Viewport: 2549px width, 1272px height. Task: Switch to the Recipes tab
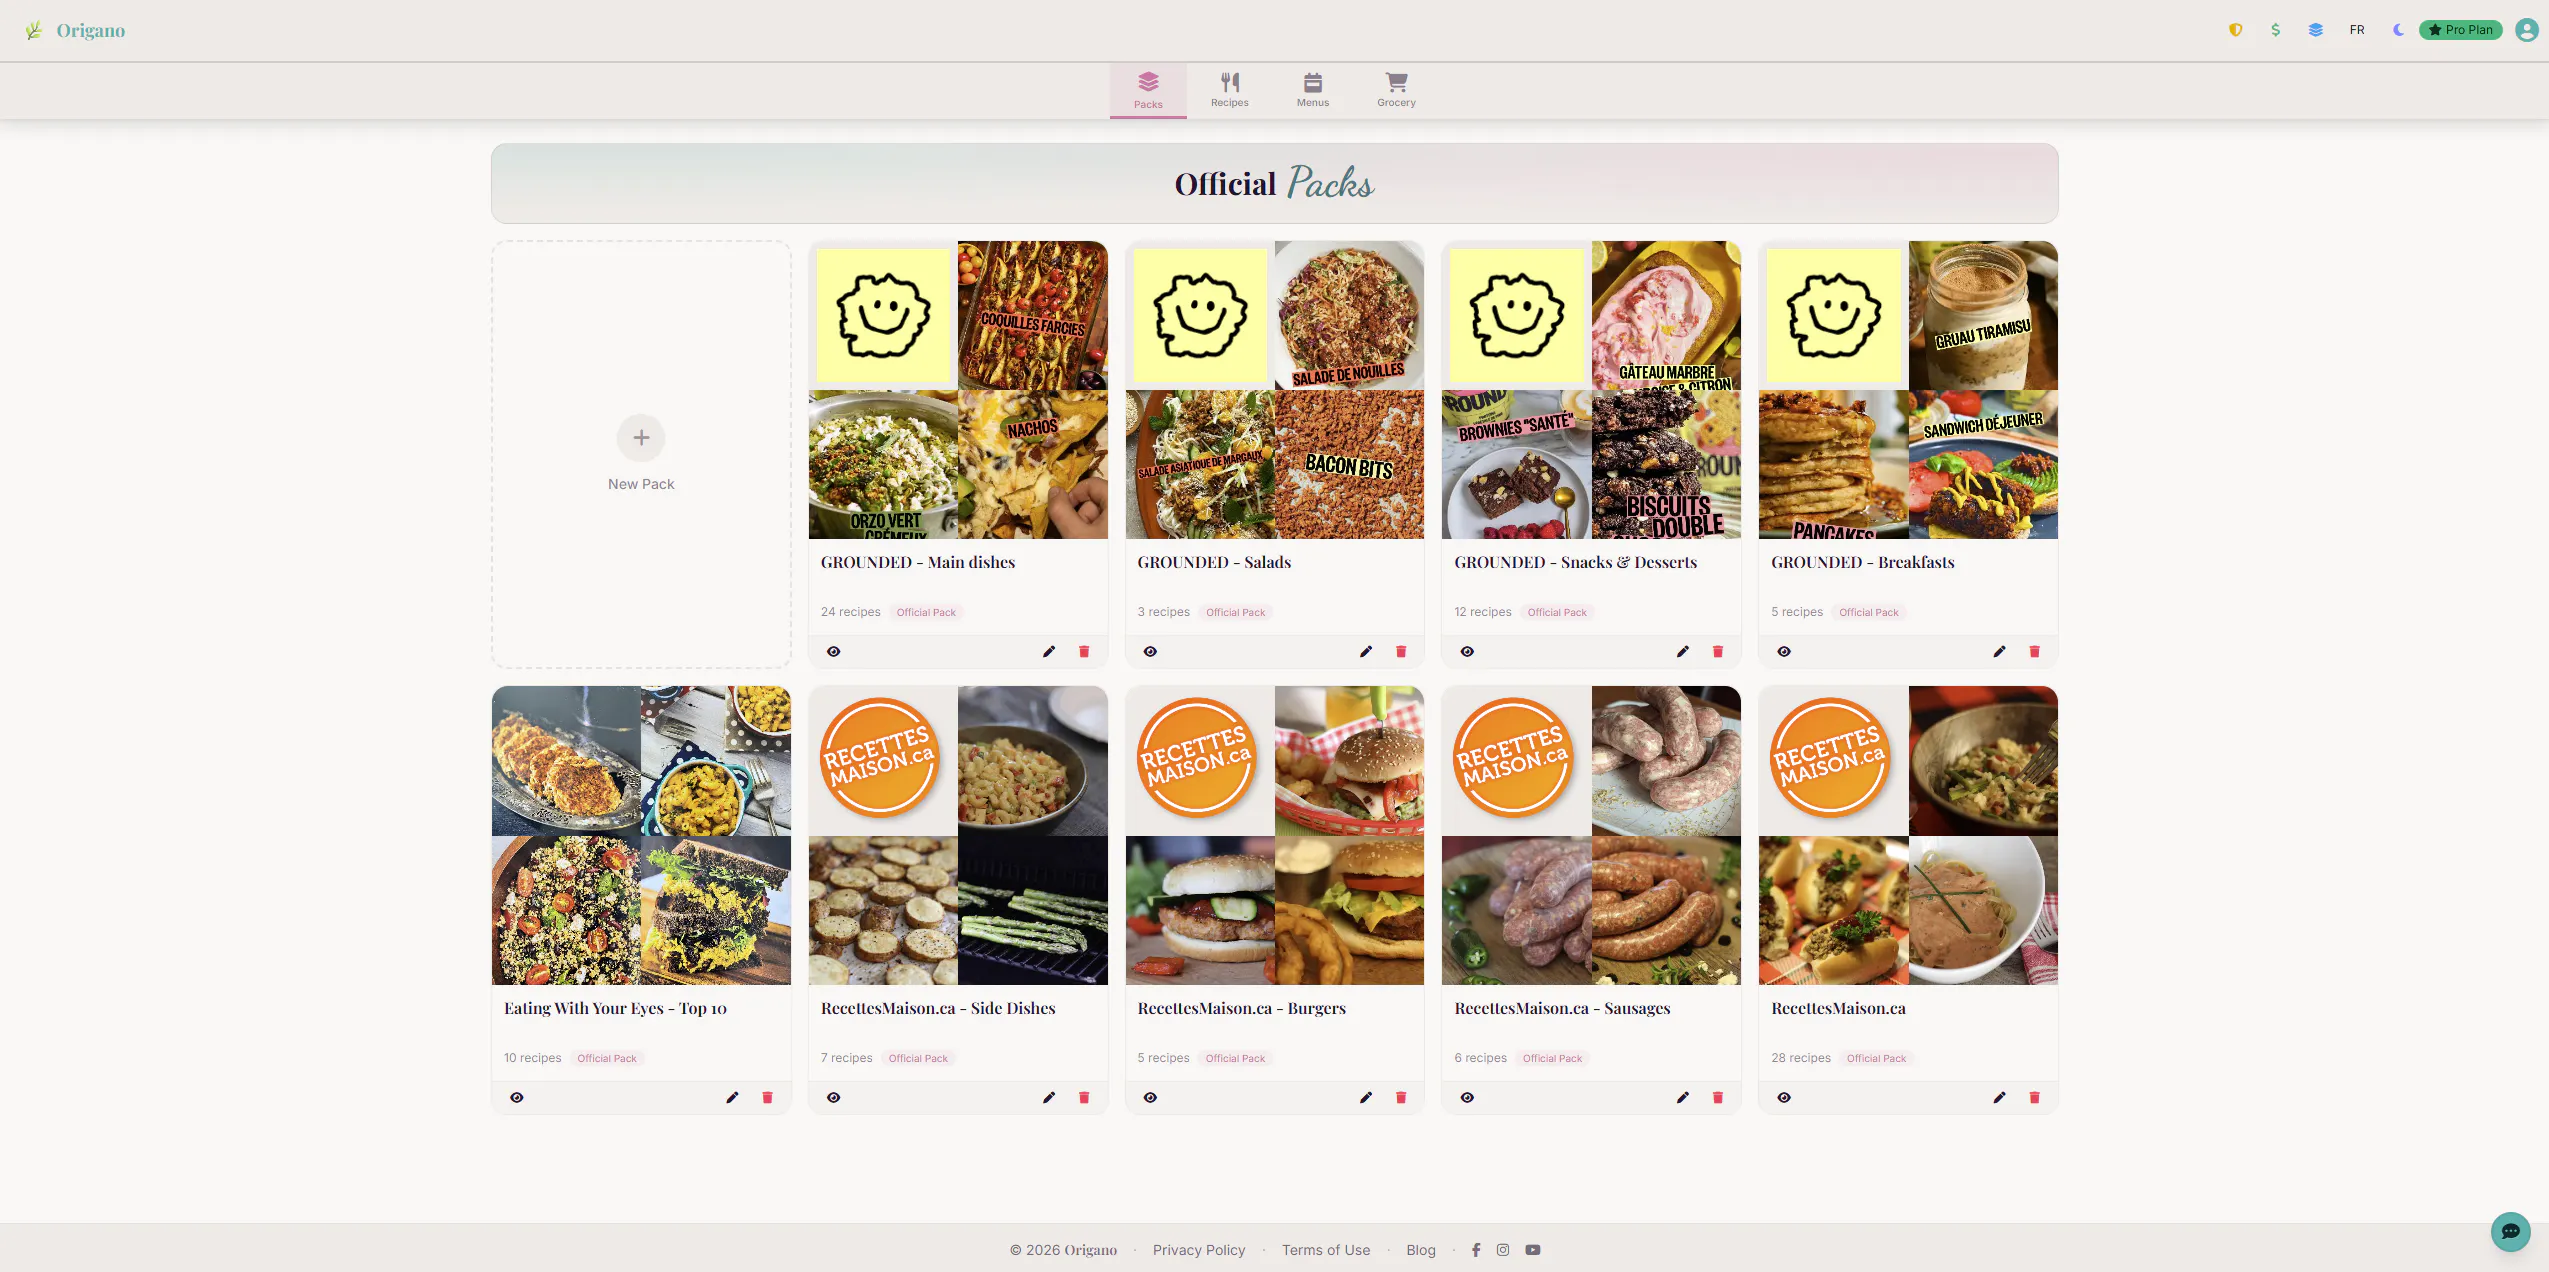click(1230, 90)
